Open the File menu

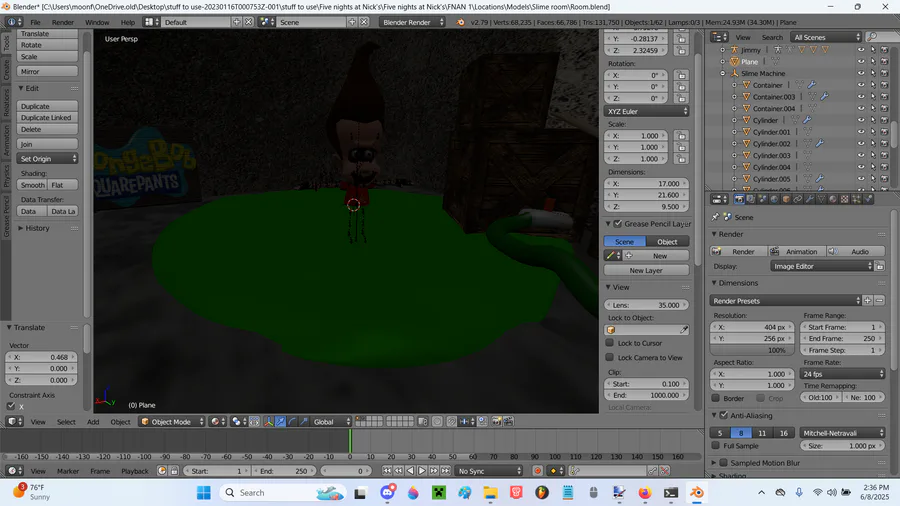[x=36, y=22]
